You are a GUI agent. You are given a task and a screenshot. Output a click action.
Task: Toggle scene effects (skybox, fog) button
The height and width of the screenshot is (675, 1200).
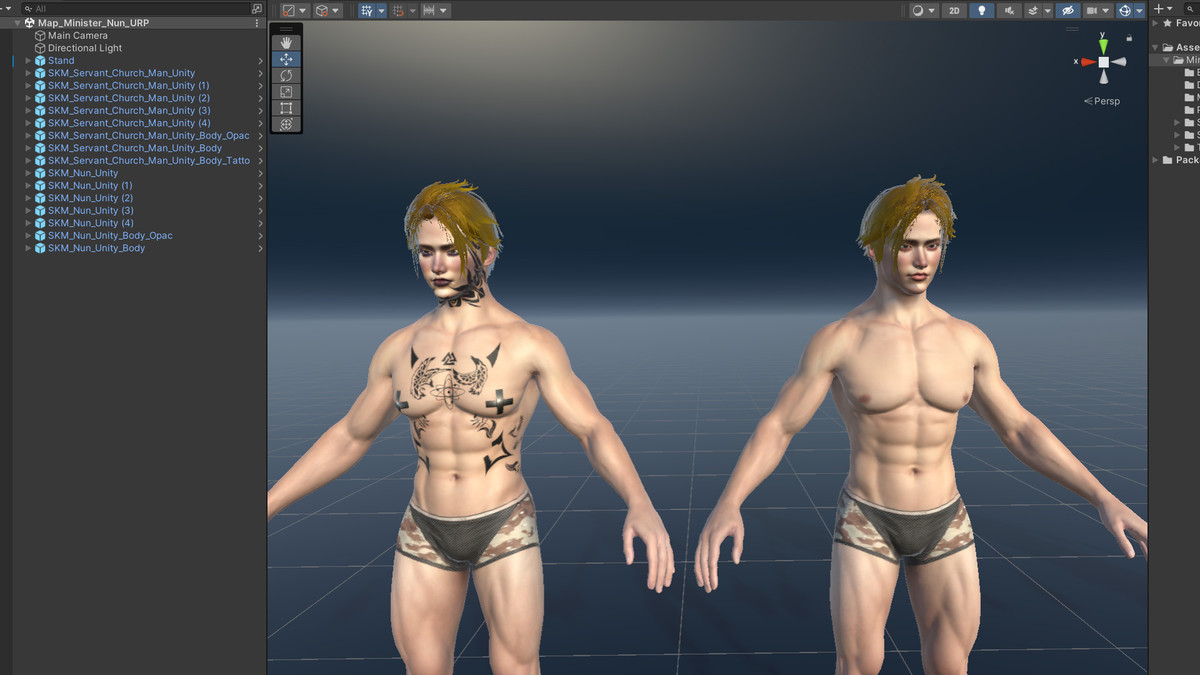(1033, 10)
